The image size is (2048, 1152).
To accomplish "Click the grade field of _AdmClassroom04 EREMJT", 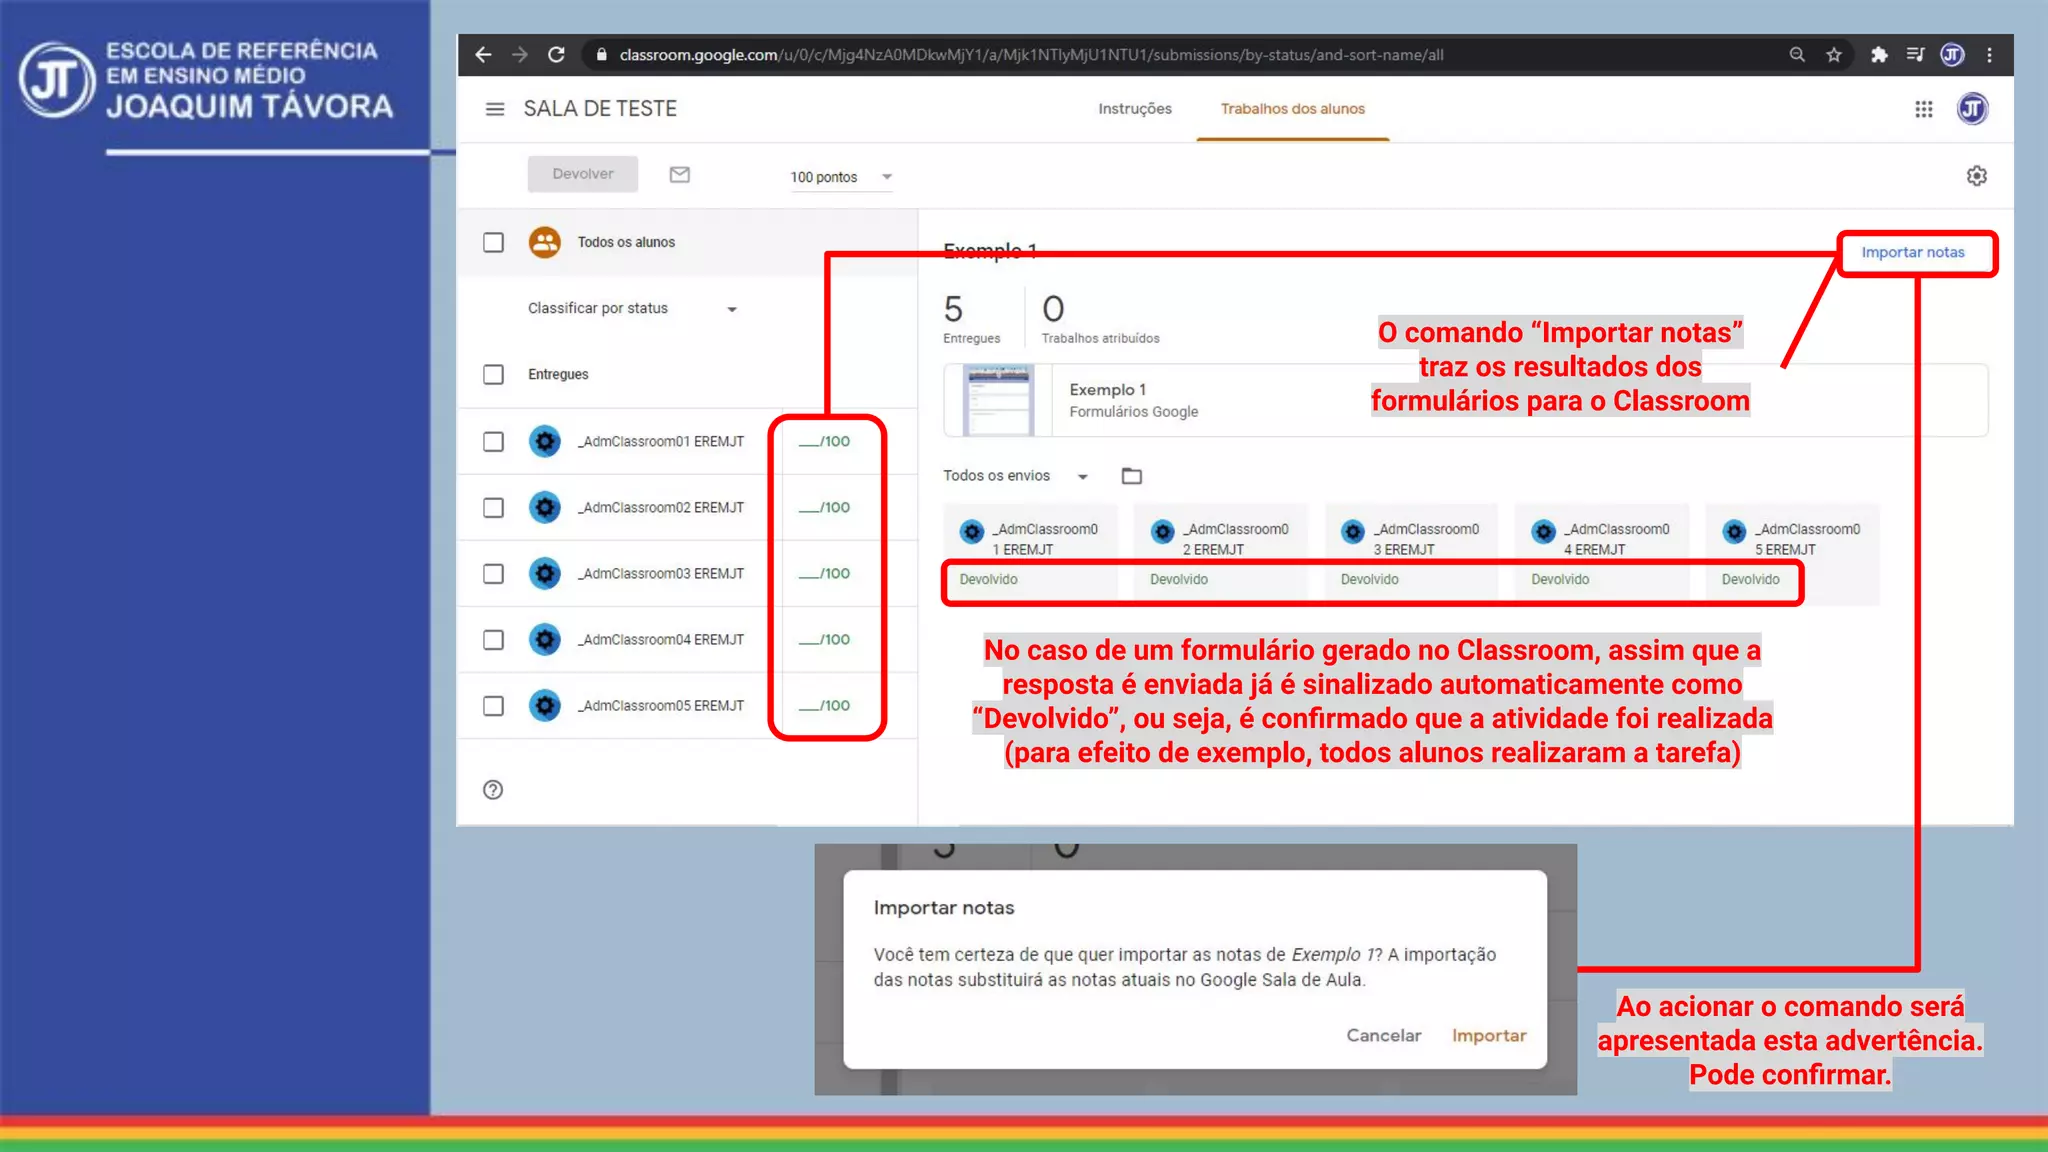I will [x=825, y=640].
